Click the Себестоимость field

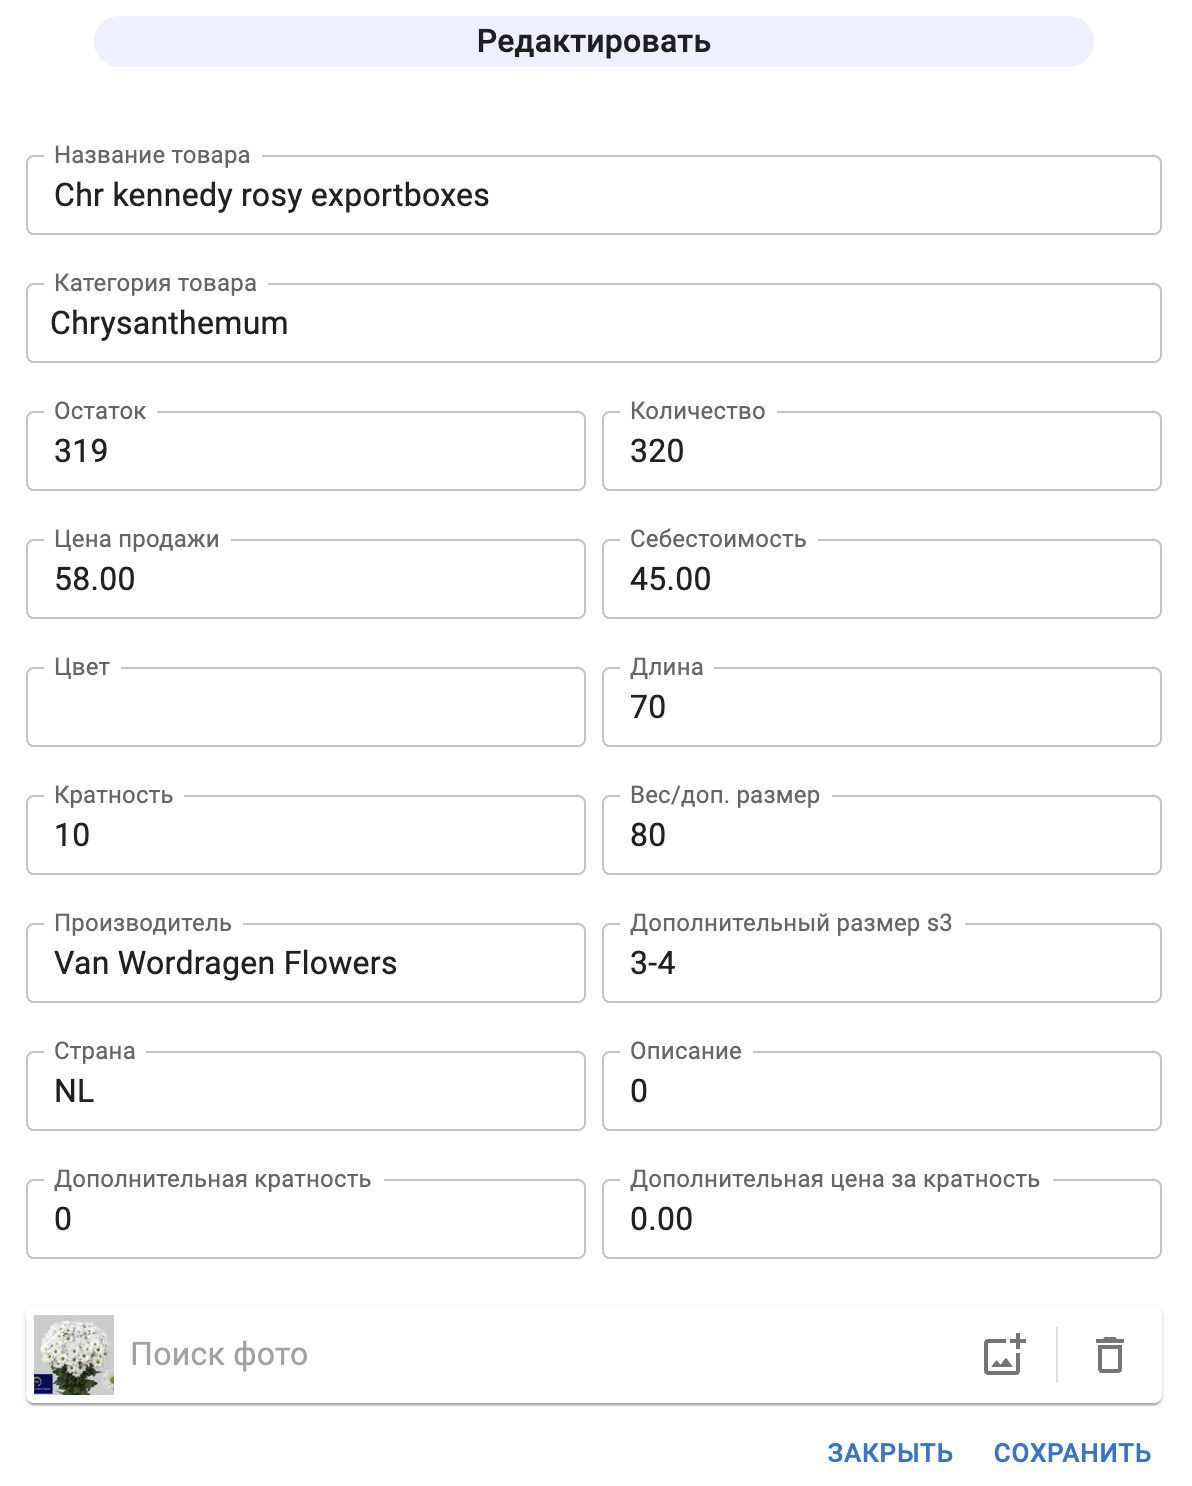tap(882, 580)
